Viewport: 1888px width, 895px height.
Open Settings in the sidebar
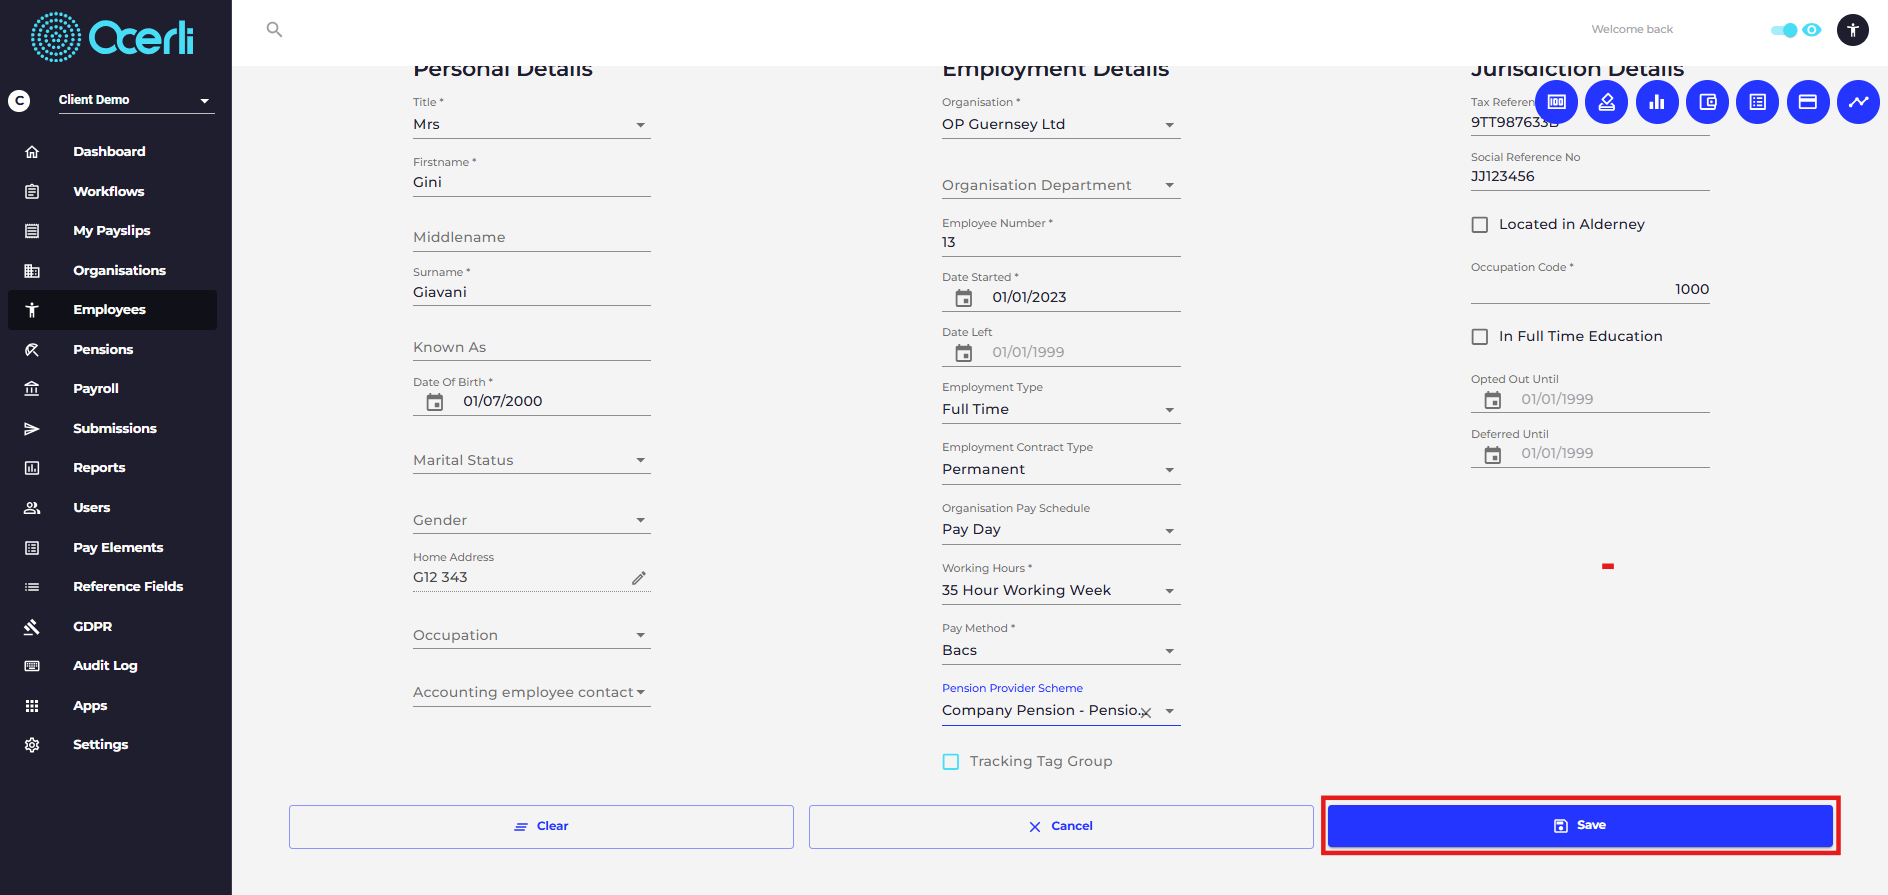tap(112, 745)
